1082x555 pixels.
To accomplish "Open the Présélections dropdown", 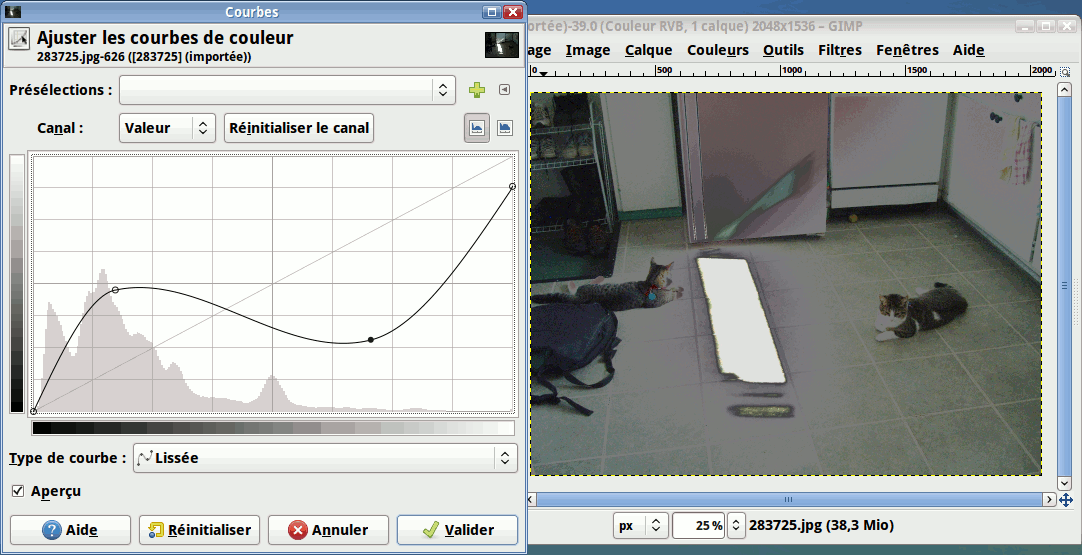I will [x=287, y=90].
